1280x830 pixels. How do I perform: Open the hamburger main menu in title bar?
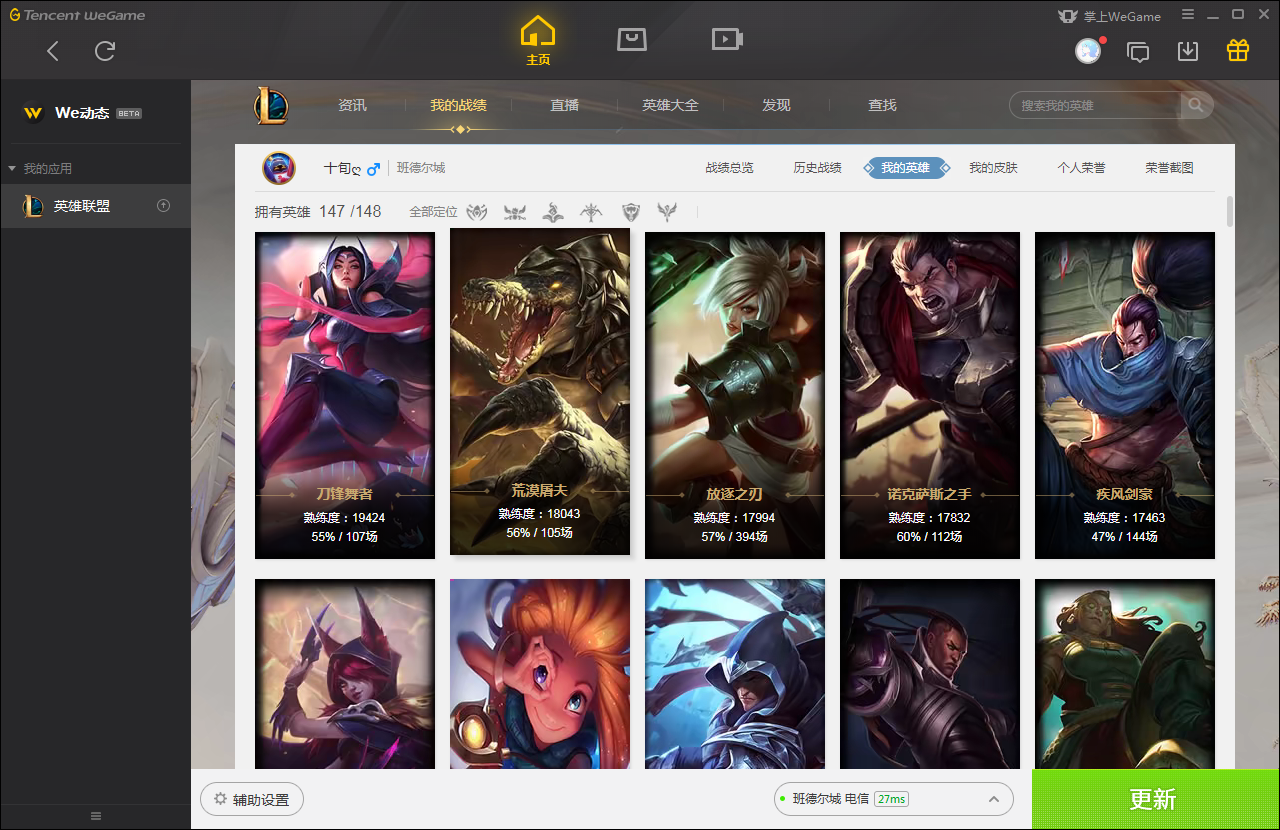coord(1188,15)
